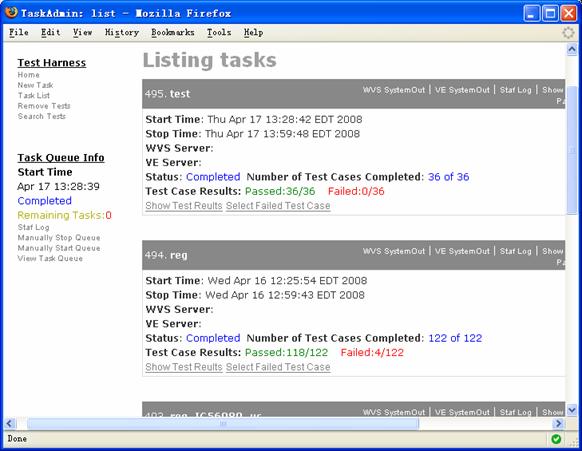
Task: Open WVS SystemOut for task 494
Action: (x=394, y=251)
